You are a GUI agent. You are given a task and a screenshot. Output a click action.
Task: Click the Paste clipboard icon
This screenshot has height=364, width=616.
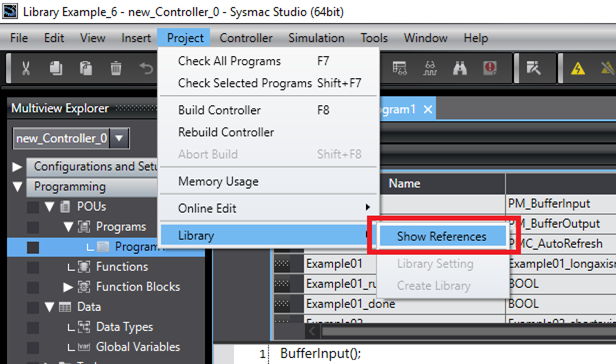tap(86, 68)
